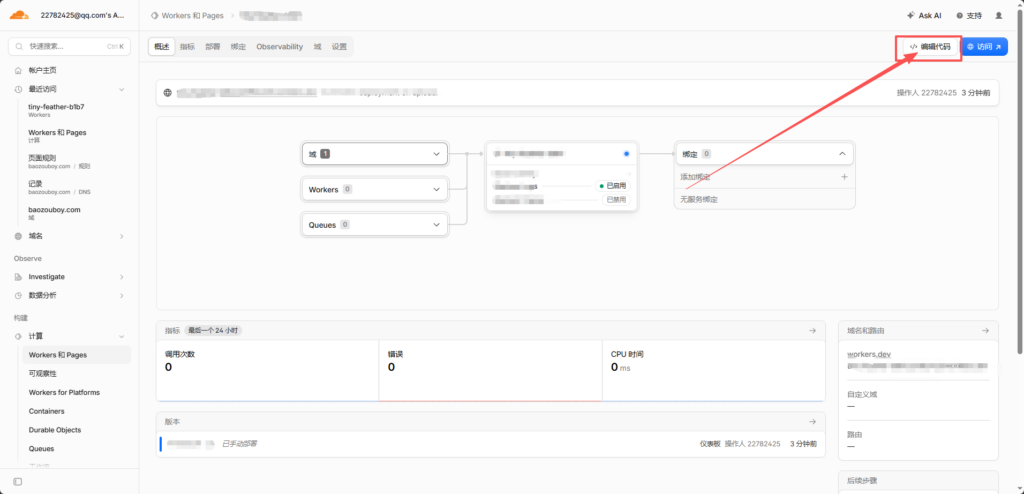Expand the Queues 0 dropdown
Image resolution: width=1024 pixels, height=494 pixels.
pos(375,225)
